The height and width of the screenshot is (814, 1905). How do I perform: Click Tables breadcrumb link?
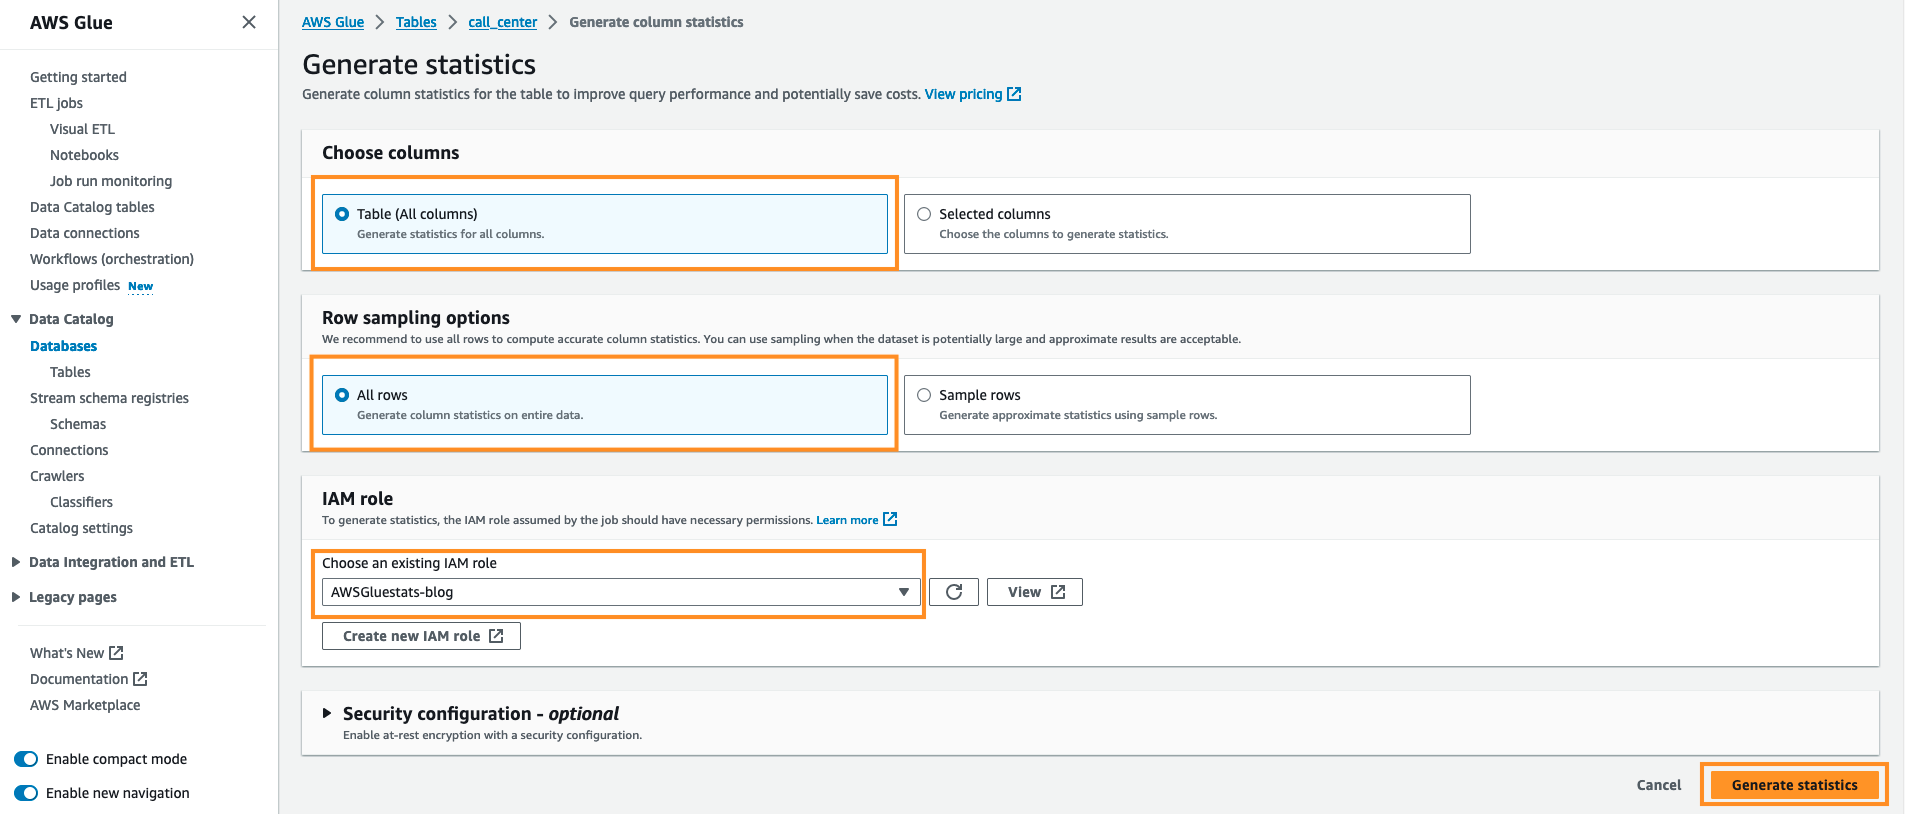click(416, 22)
